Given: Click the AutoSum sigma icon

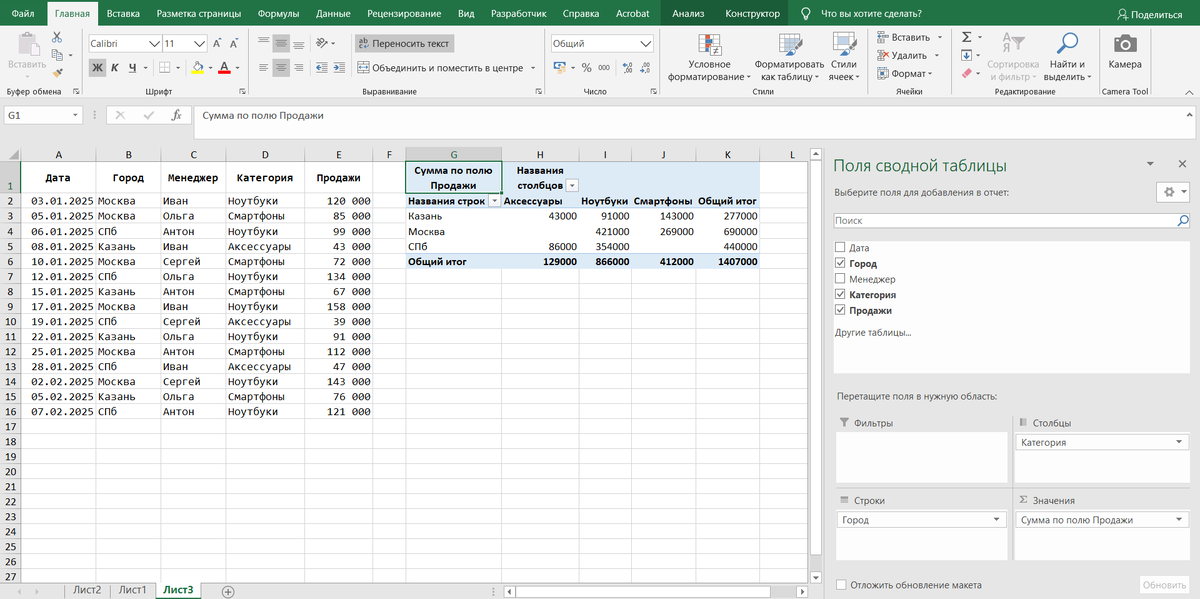Looking at the screenshot, I should (966, 37).
